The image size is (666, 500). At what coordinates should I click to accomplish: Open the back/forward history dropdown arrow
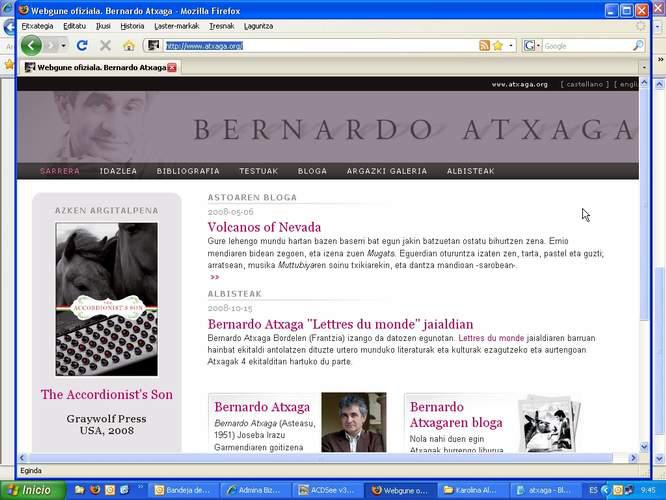click(63, 45)
